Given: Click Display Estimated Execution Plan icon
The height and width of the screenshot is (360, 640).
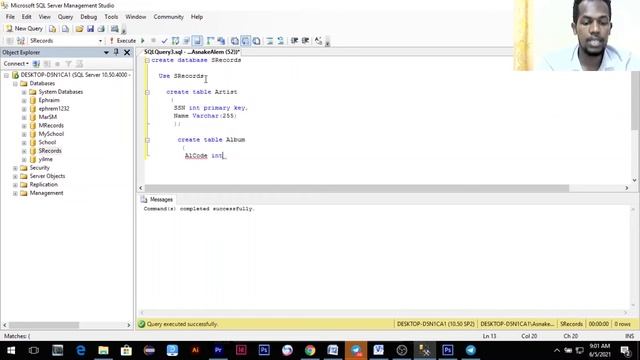Looking at the screenshot, I should (x=176, y=41).
